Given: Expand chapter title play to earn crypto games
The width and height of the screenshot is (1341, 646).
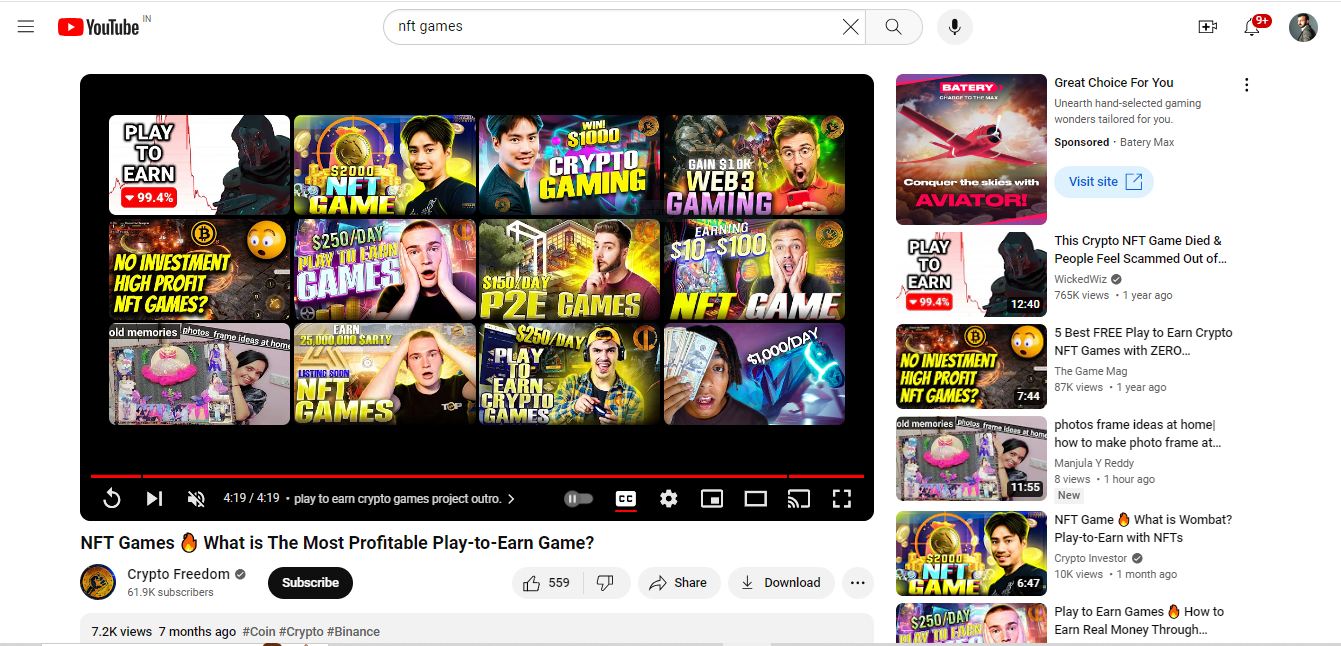Looking at the screenshot, I should point(404,498).
